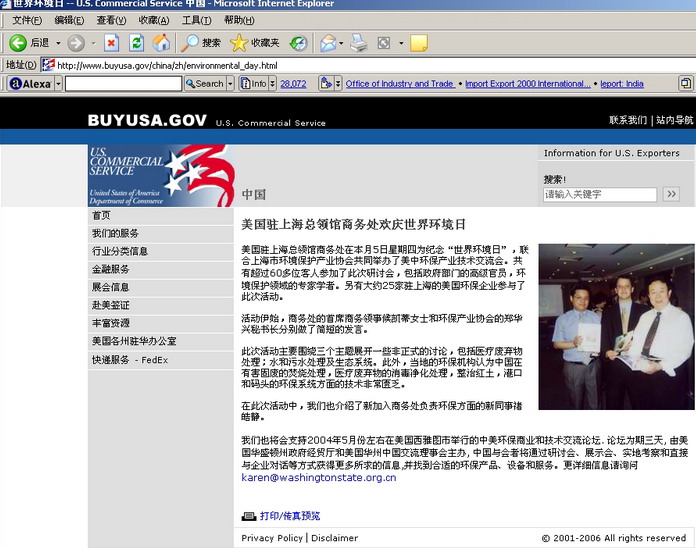Click the karen@washingtonstate.org.cn email link
696x548 pixels.
point(319,477)
